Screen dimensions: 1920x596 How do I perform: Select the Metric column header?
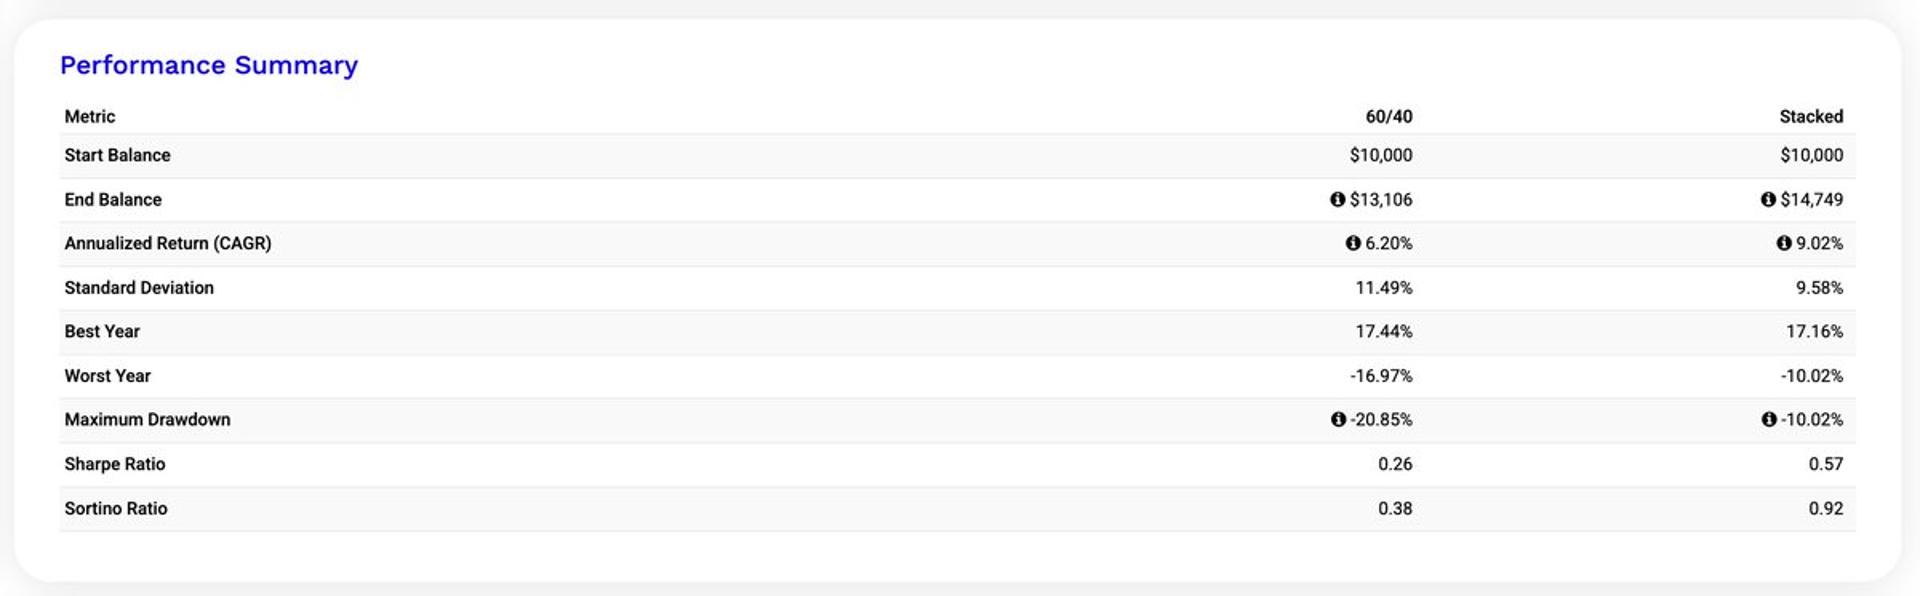90,116
